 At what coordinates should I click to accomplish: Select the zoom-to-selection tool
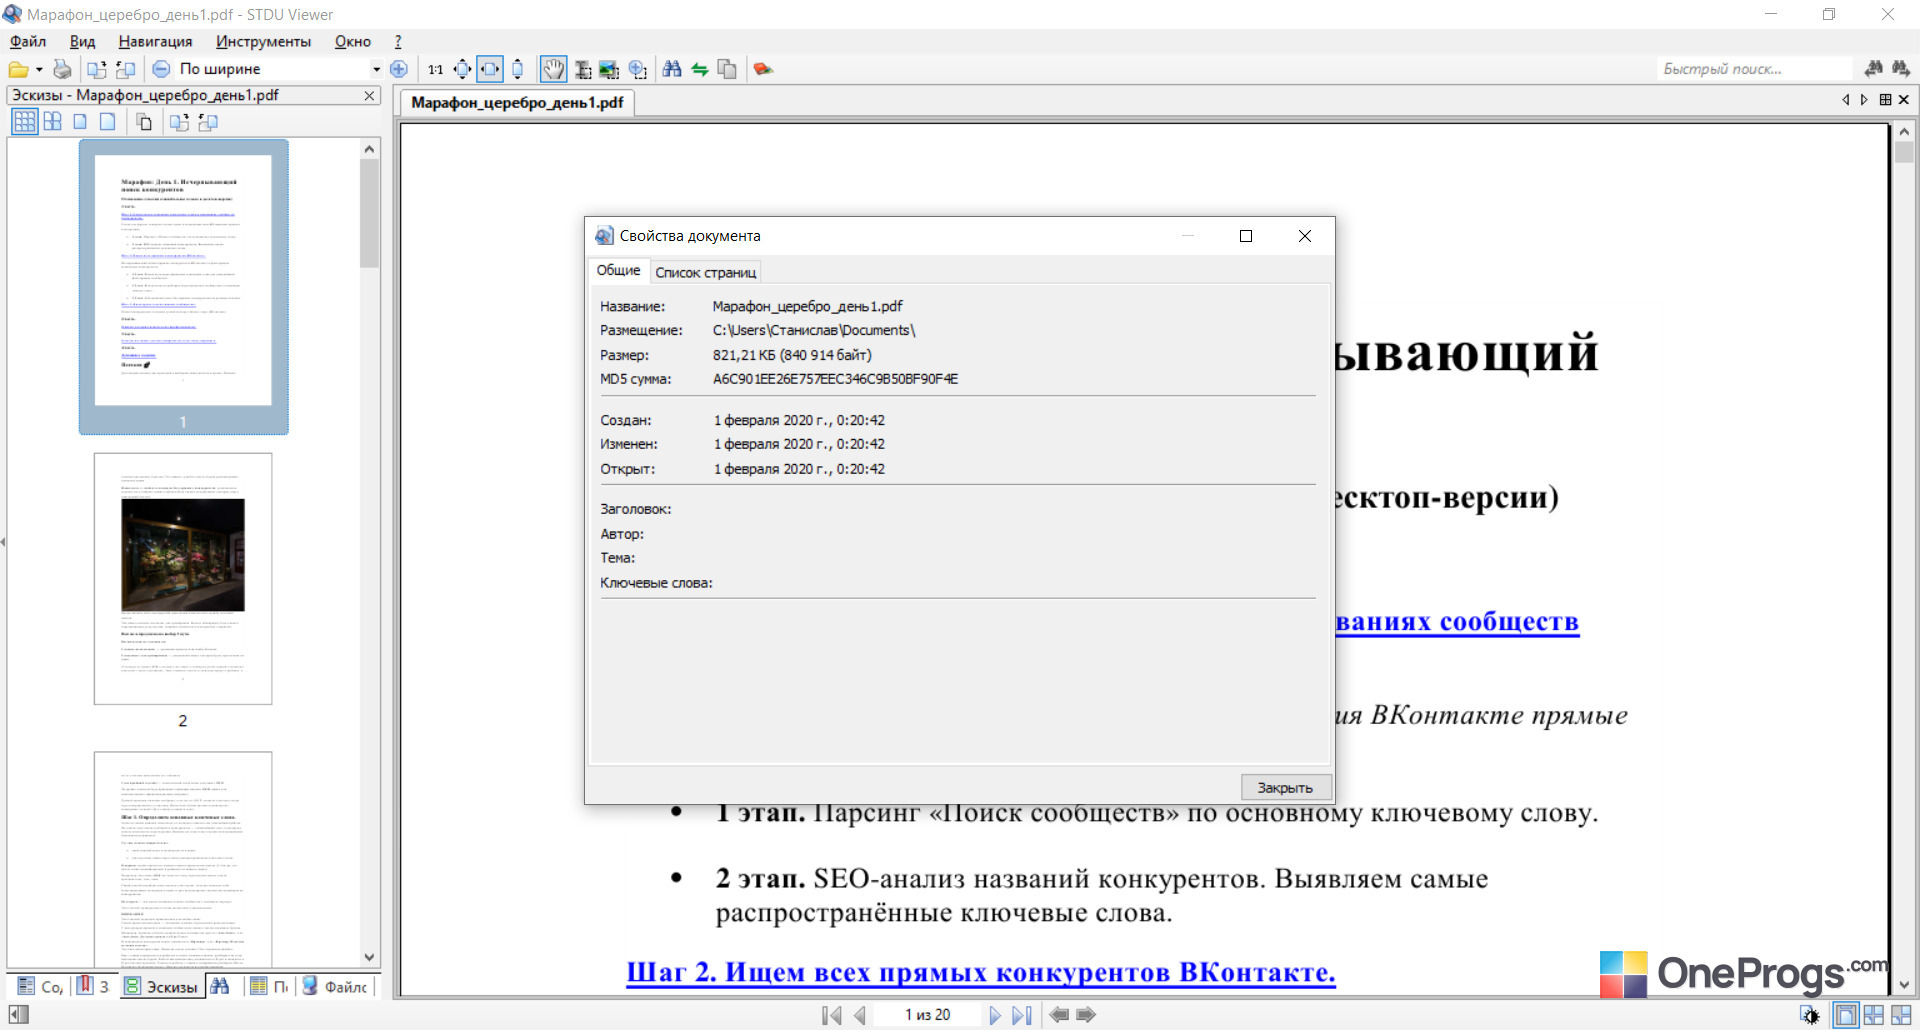[x=637, y=69]
